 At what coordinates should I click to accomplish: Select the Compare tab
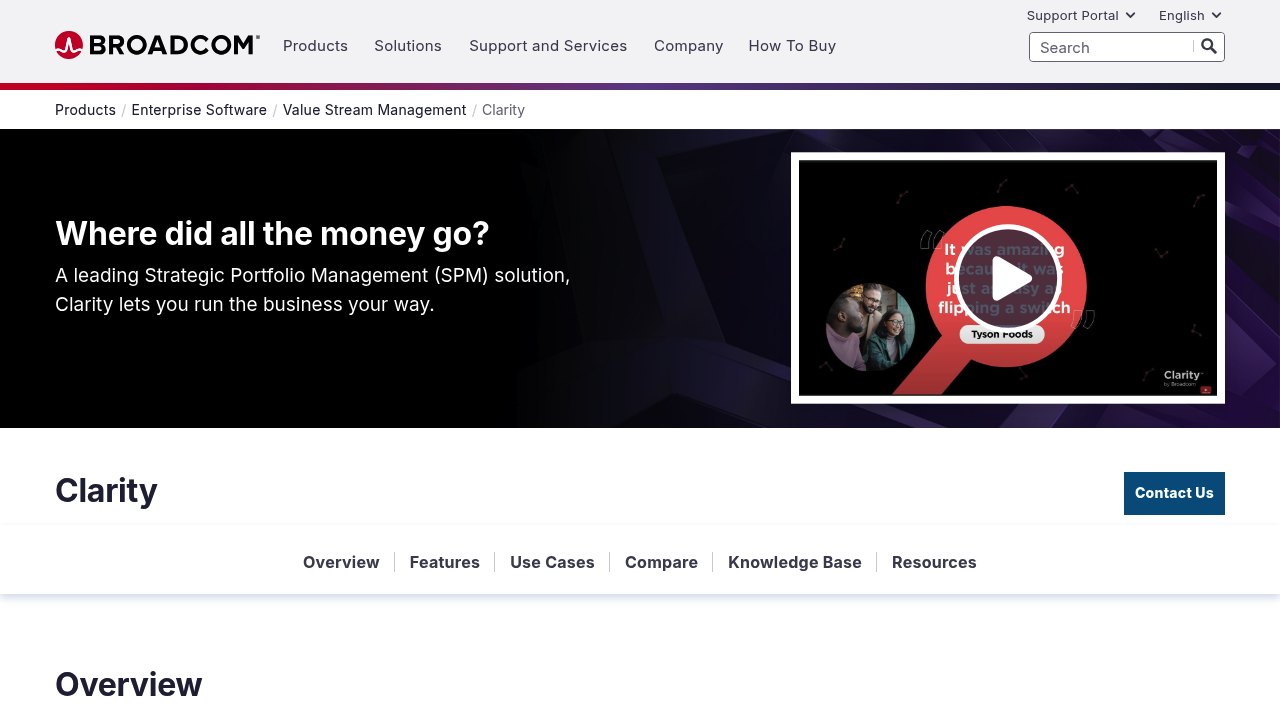pyautogui.click(x=661, y=562)
